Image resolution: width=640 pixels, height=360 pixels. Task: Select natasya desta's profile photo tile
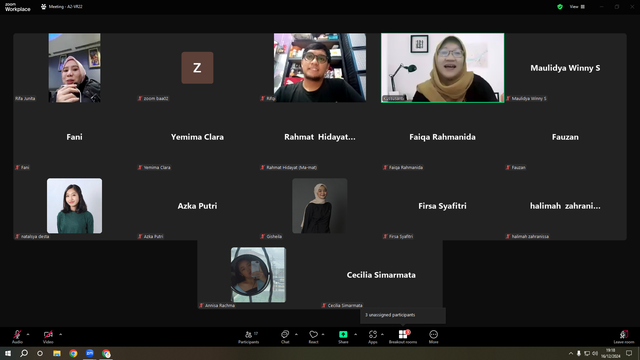point(74,206)
